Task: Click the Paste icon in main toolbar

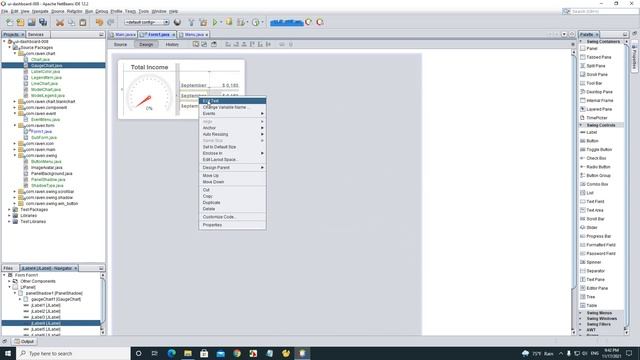Action: 83,22
